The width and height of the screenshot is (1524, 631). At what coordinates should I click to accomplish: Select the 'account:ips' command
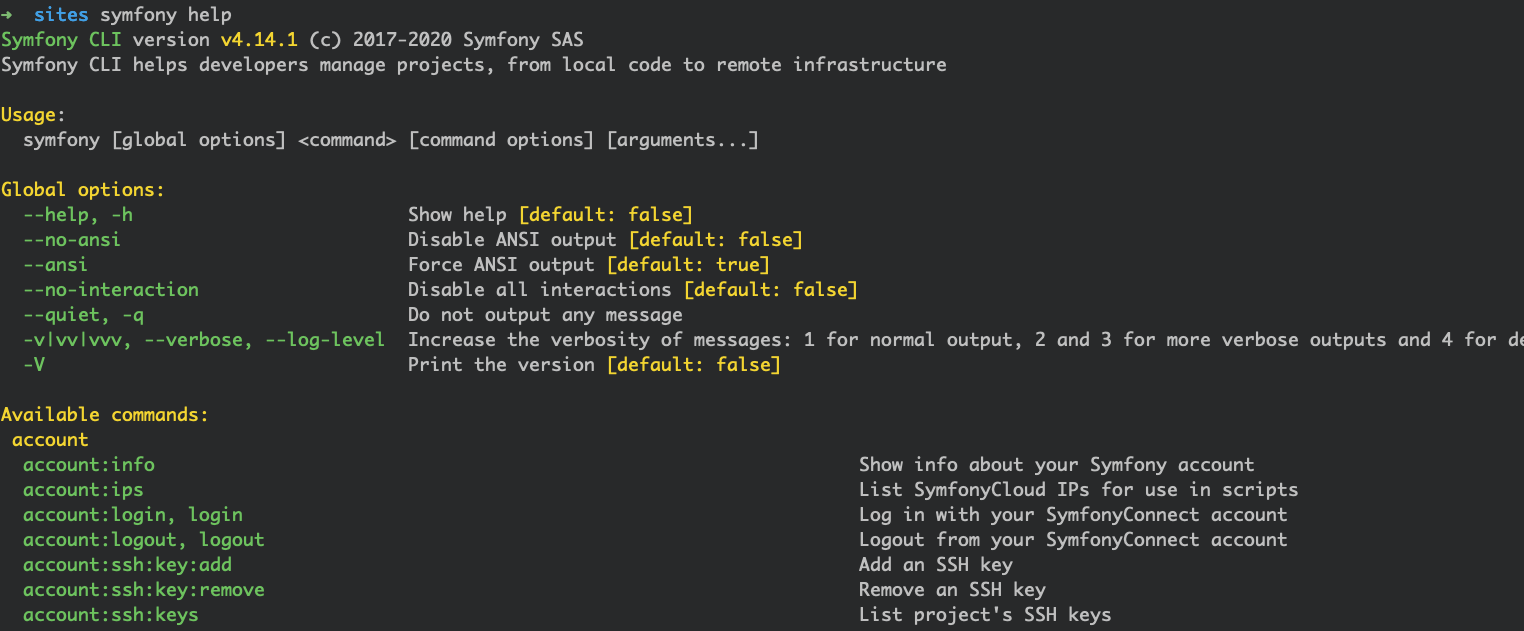pos(83,490)
